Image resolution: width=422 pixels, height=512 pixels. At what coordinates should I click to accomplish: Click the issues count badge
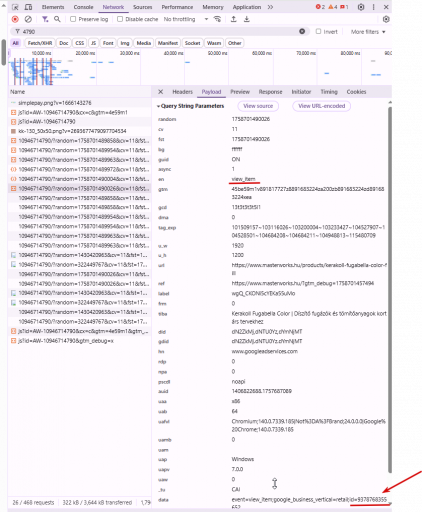pos(344,7)
